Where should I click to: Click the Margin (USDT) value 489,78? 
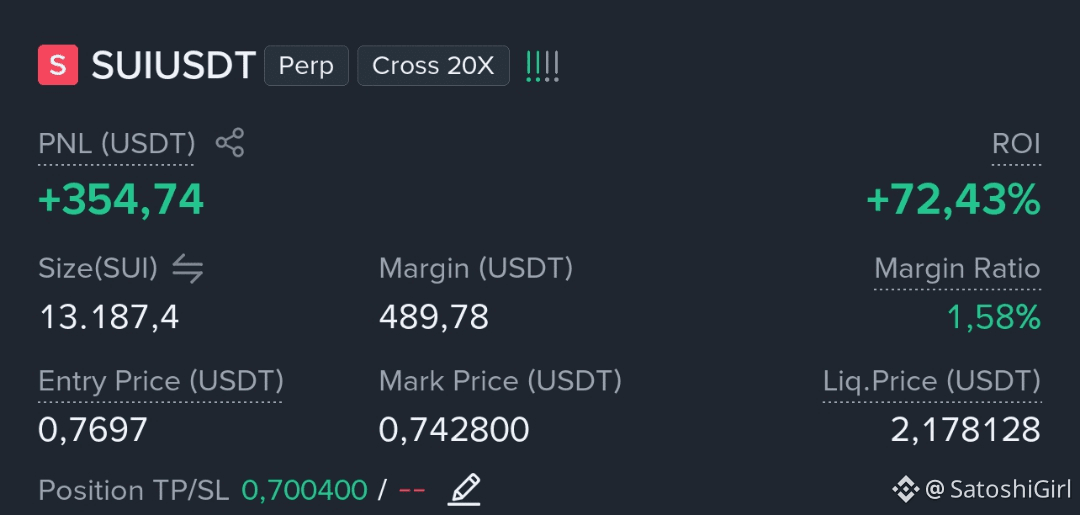click(434, 317)
